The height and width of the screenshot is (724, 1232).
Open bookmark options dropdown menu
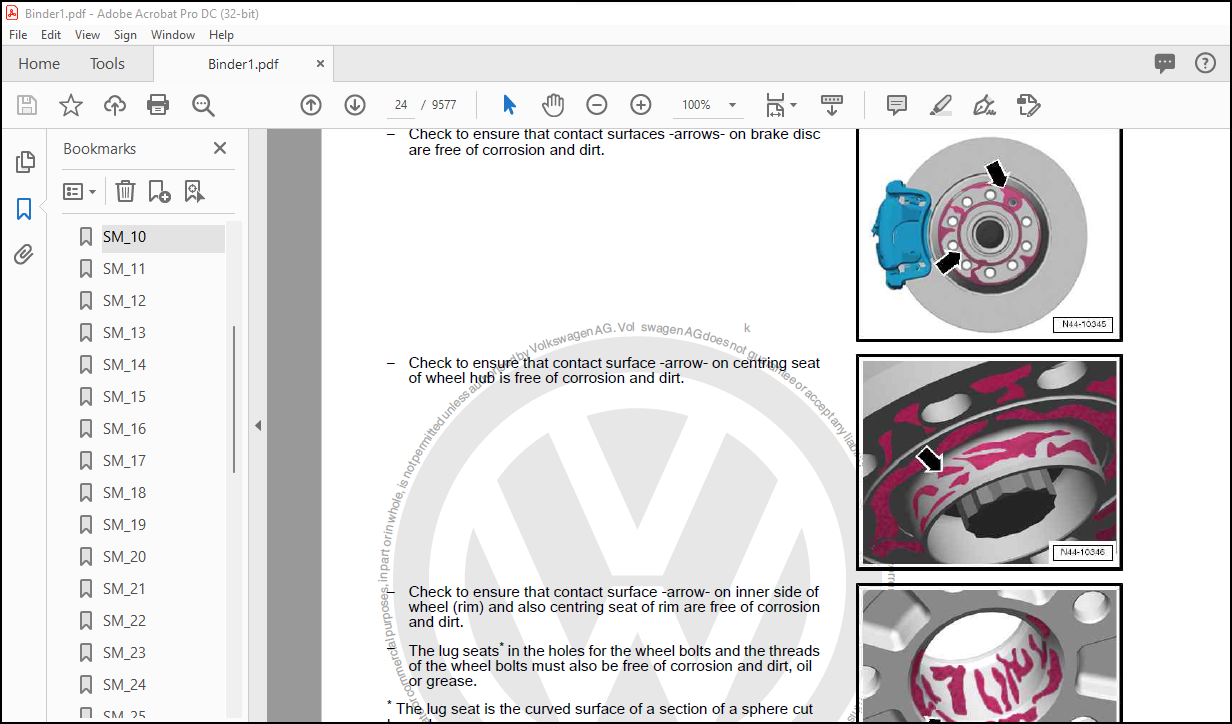click(x=80, y=191)
